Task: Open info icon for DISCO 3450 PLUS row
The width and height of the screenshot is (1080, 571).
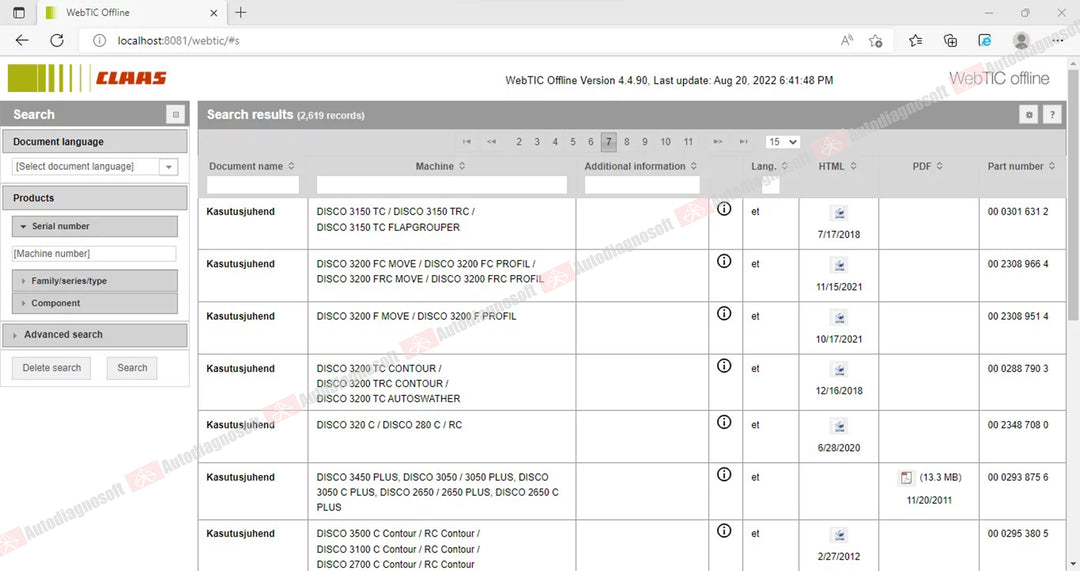Action: (x=724, y=475)
